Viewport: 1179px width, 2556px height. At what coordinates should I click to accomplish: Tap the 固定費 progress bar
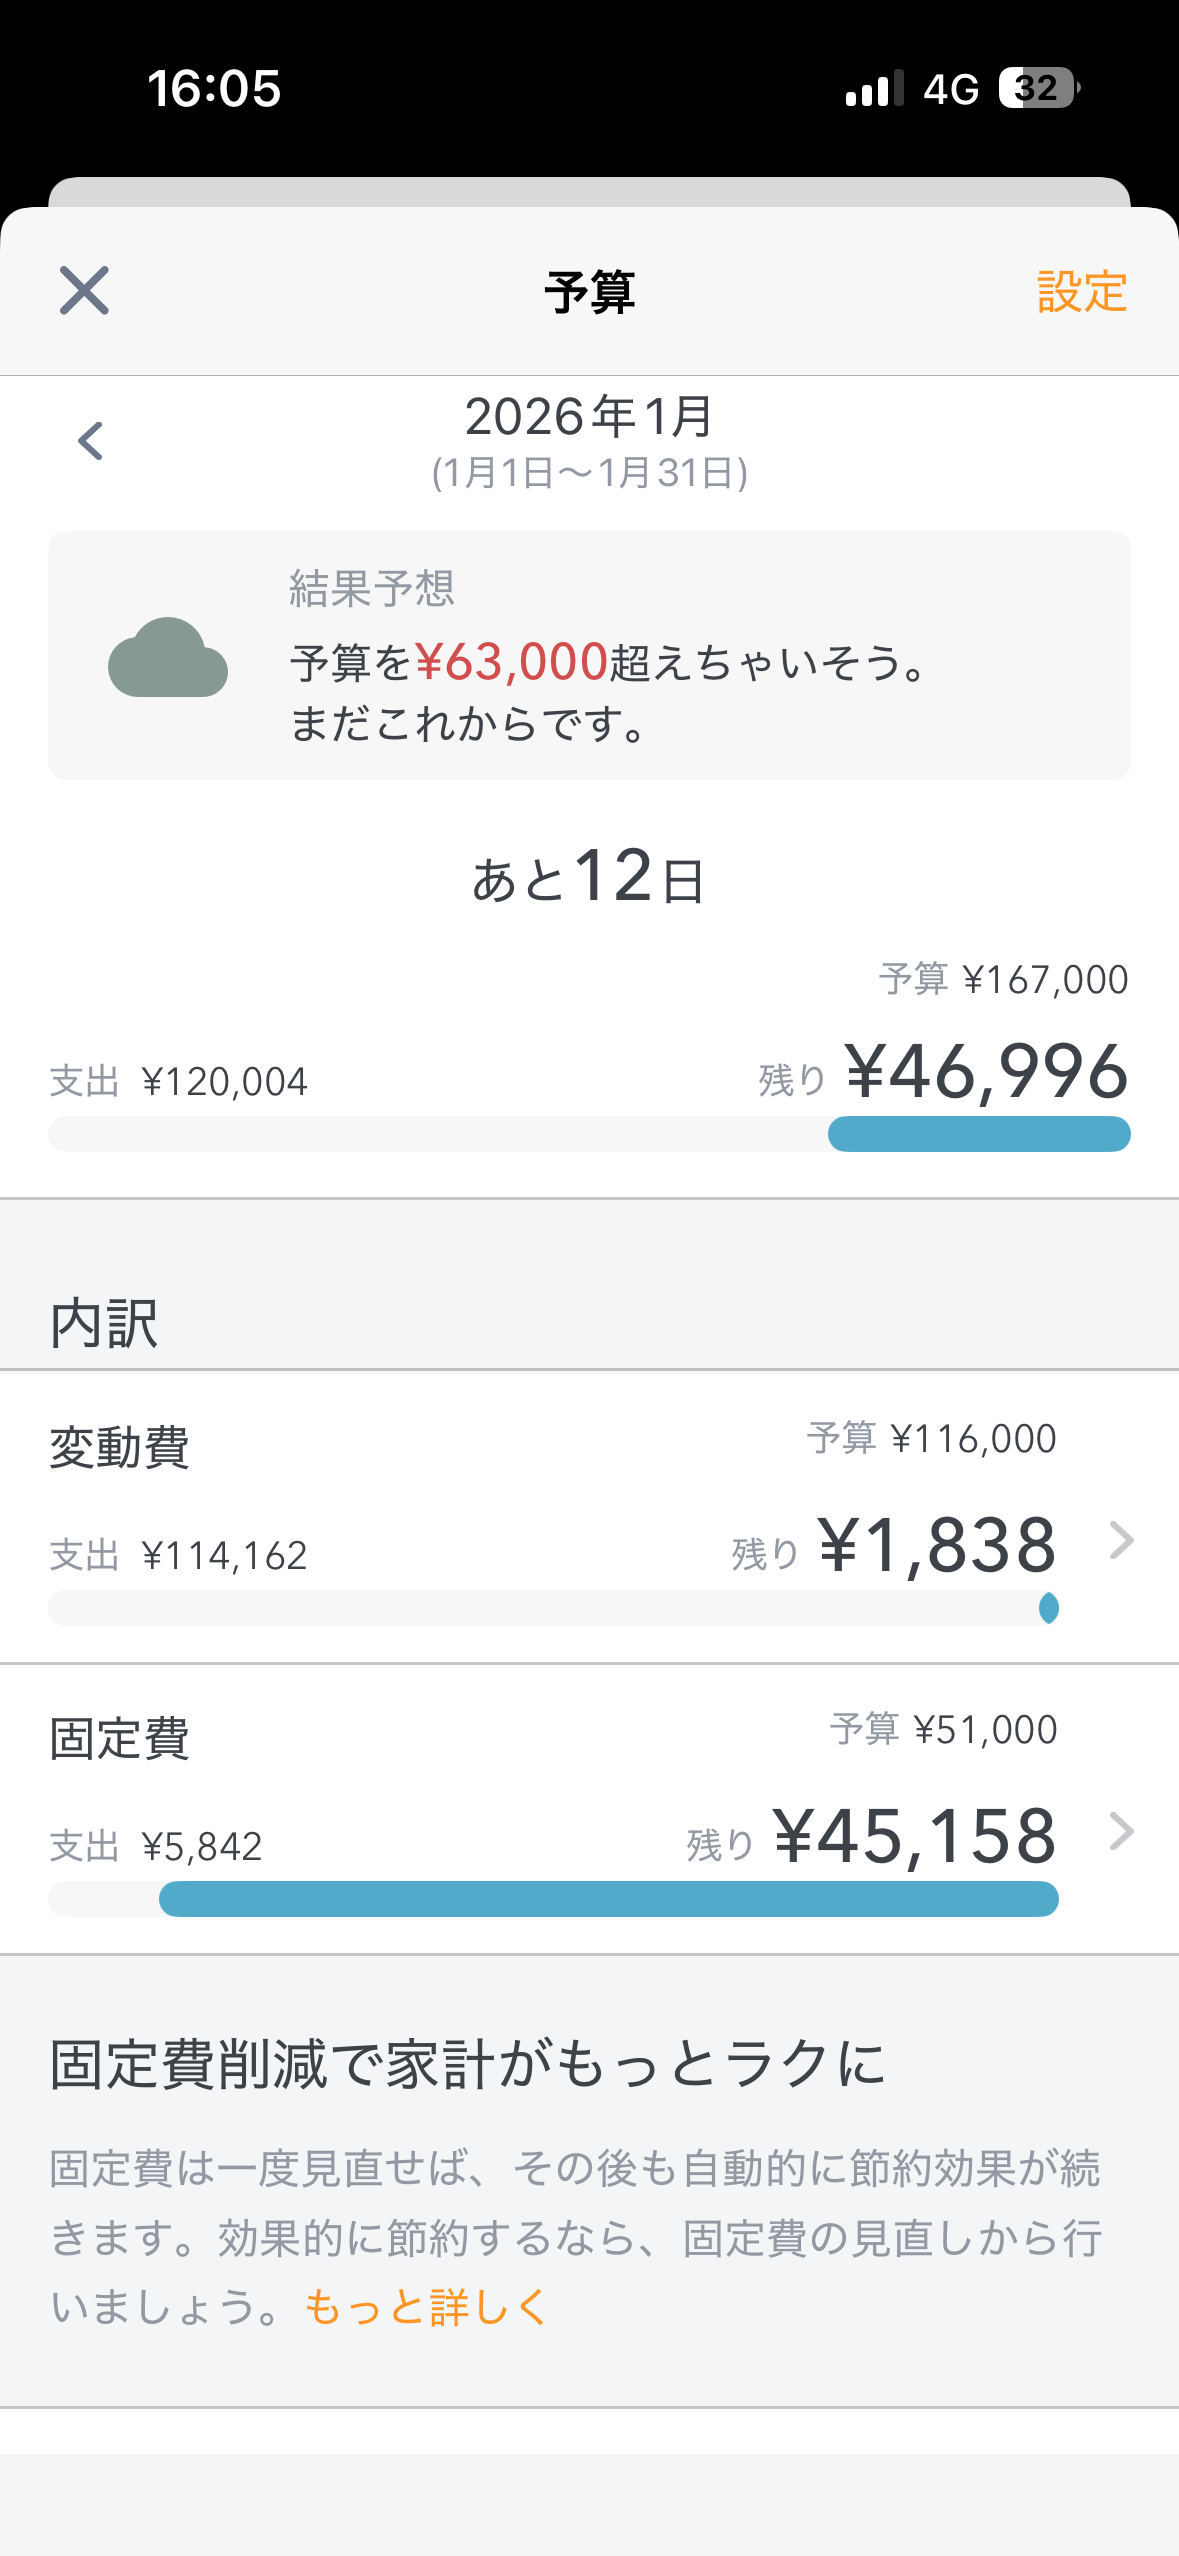[x=553, y=1899]
